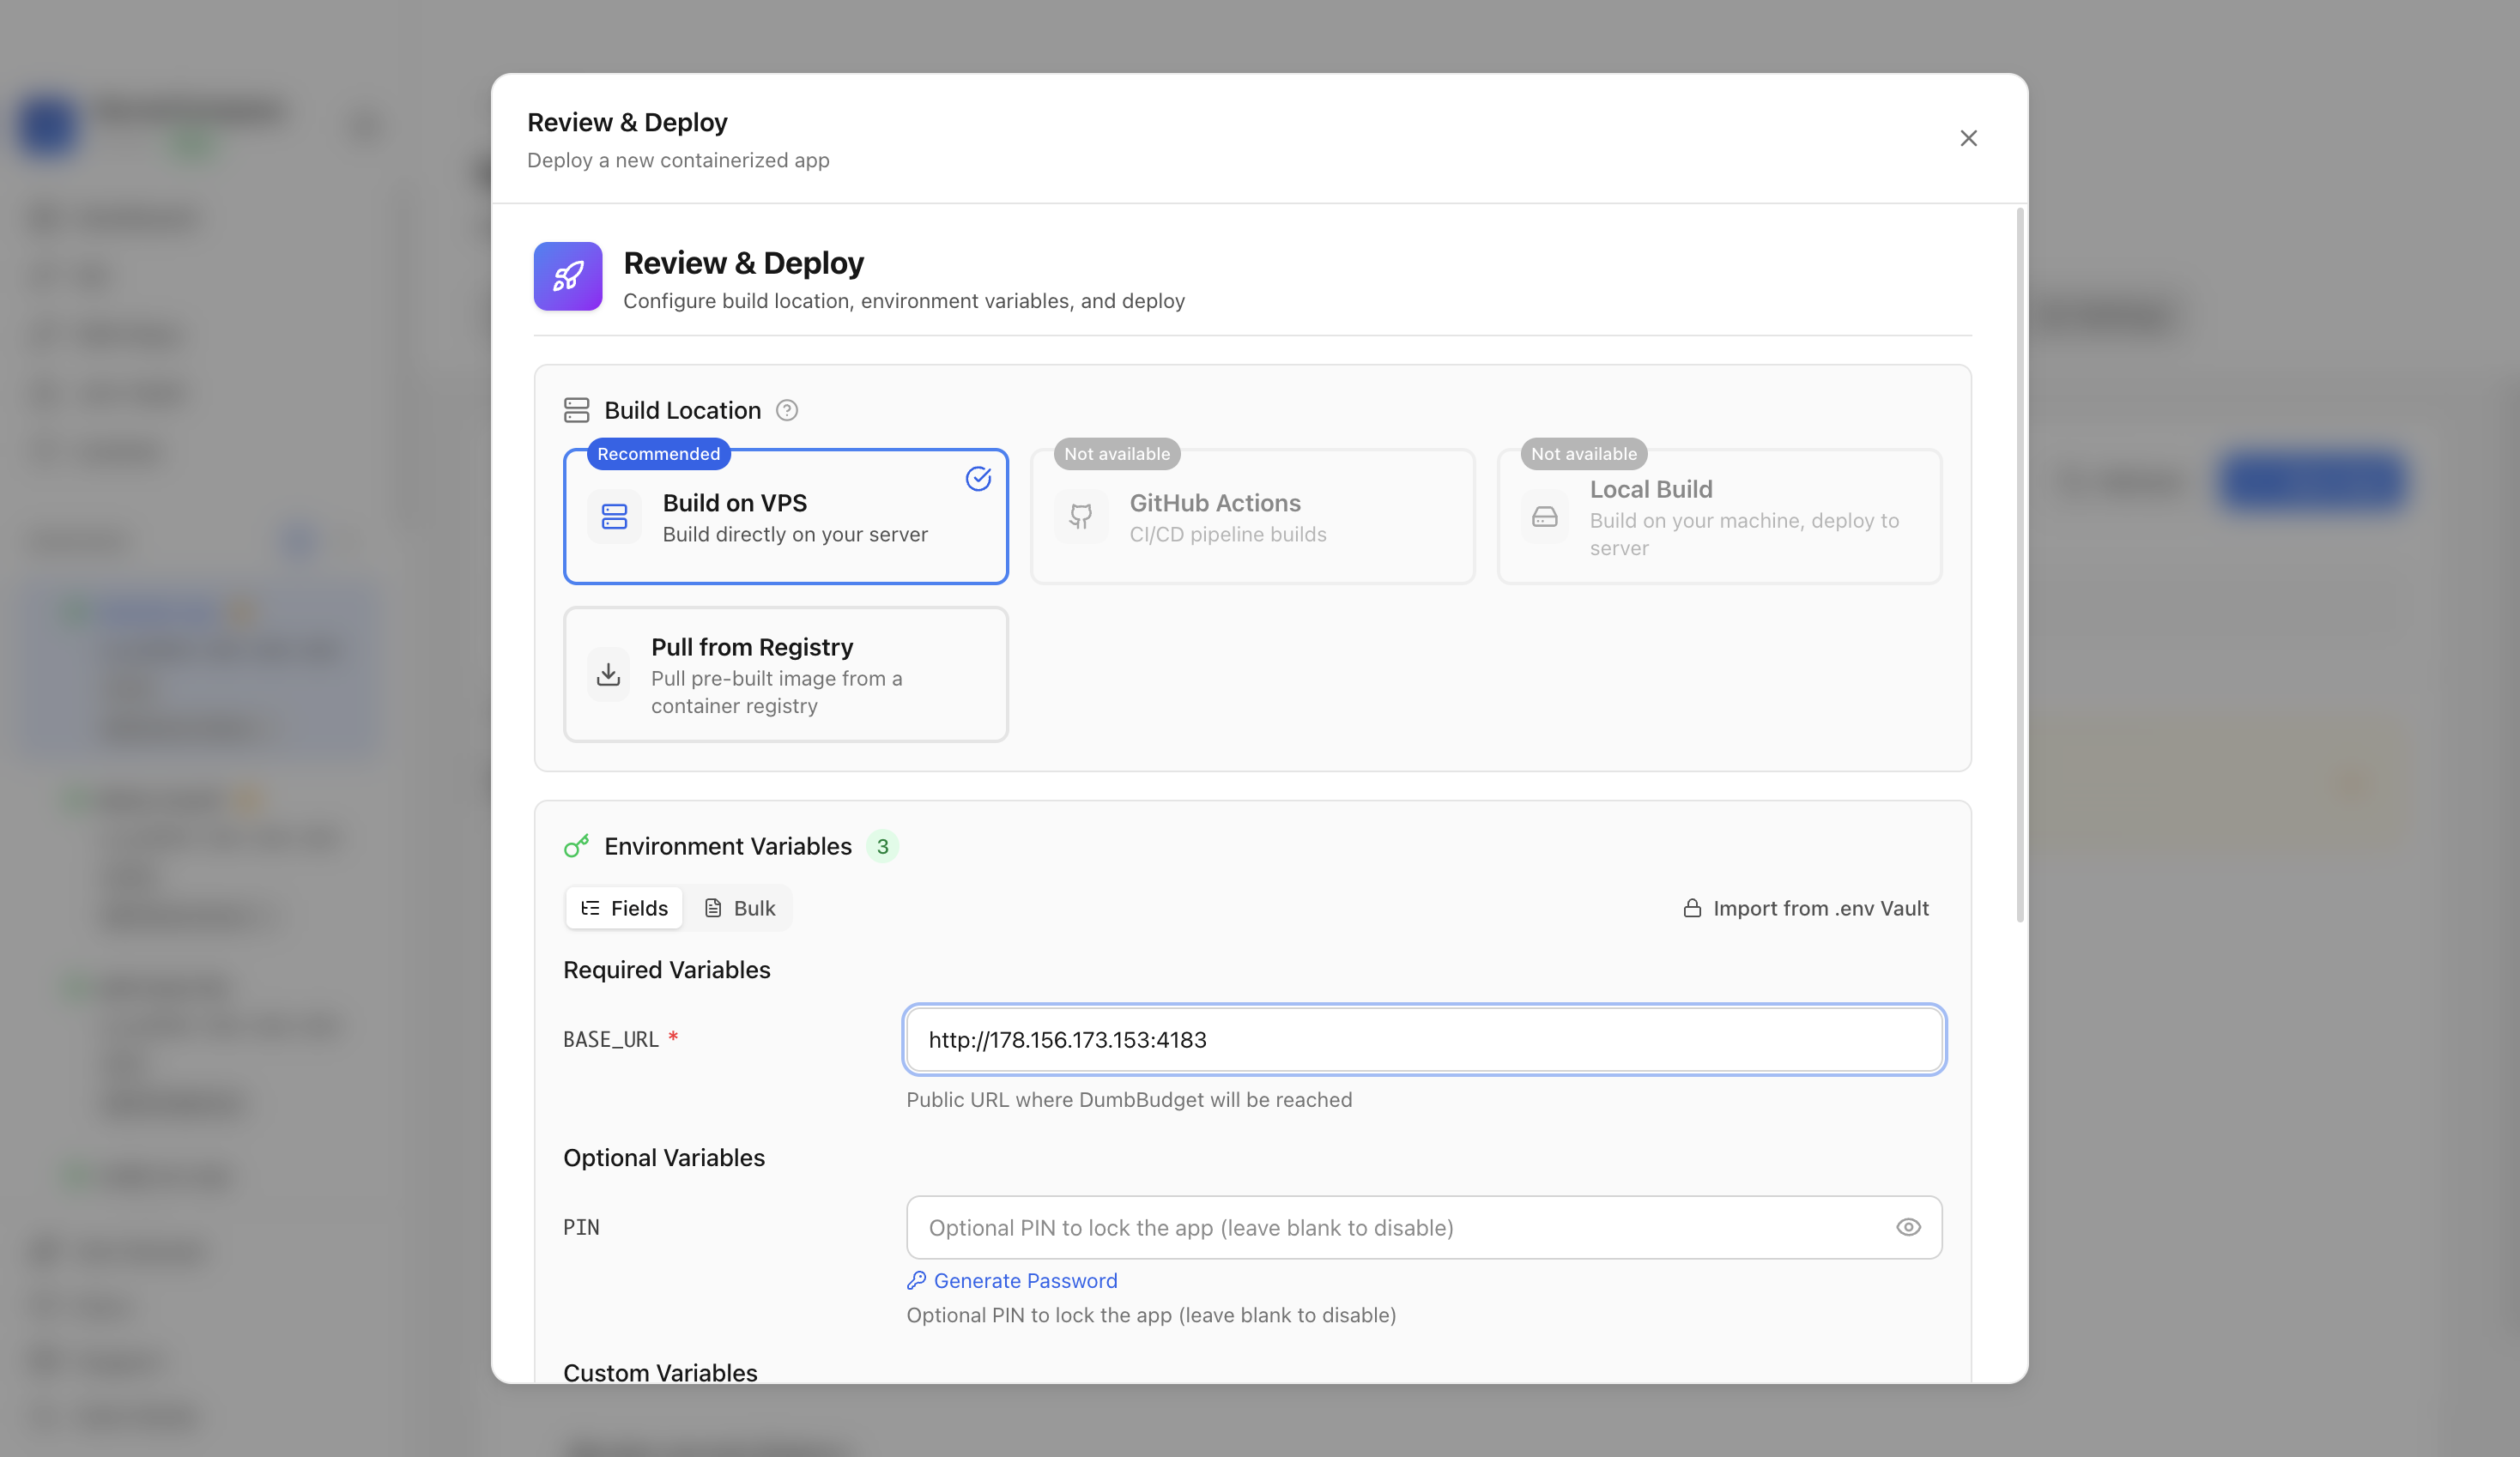This screenshot has width=2520, height=1457.
Task: Toggle PIN visibility with the eye icon
Action: tap(1908, 1227)
